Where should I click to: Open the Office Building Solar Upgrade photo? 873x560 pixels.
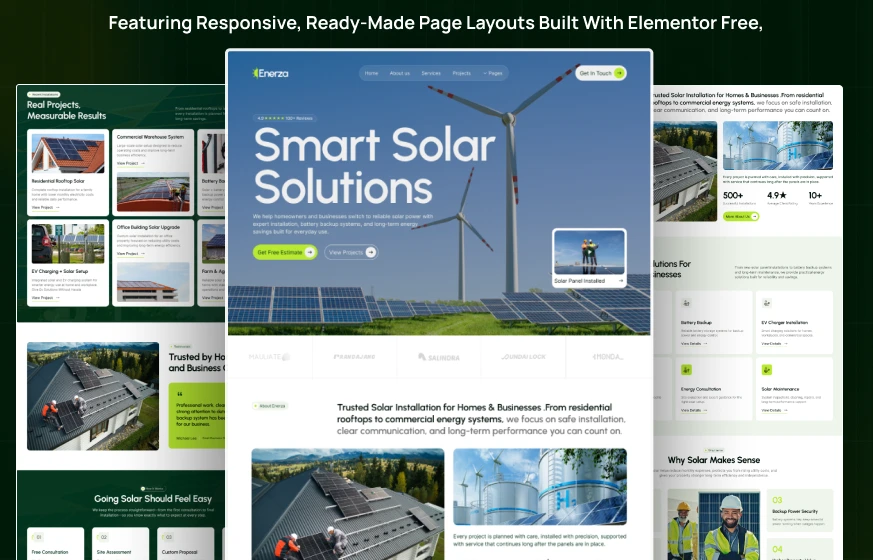153,283
